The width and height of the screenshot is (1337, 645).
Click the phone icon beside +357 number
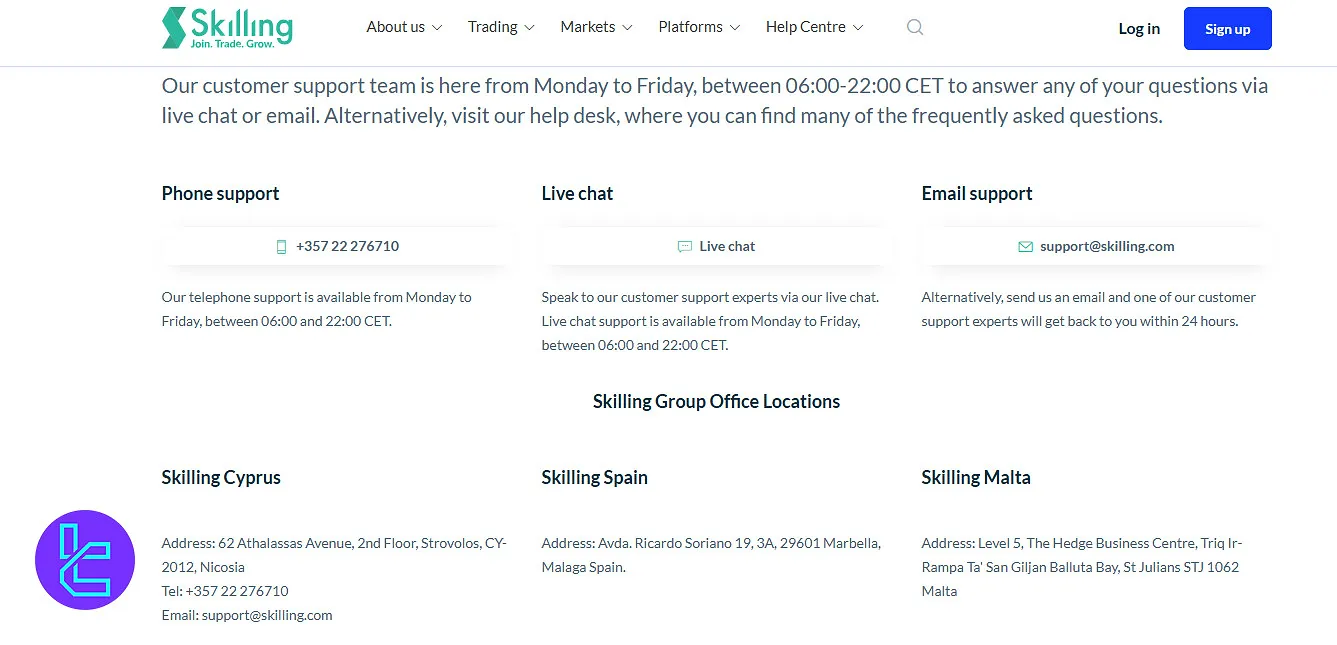click(282, 247)
